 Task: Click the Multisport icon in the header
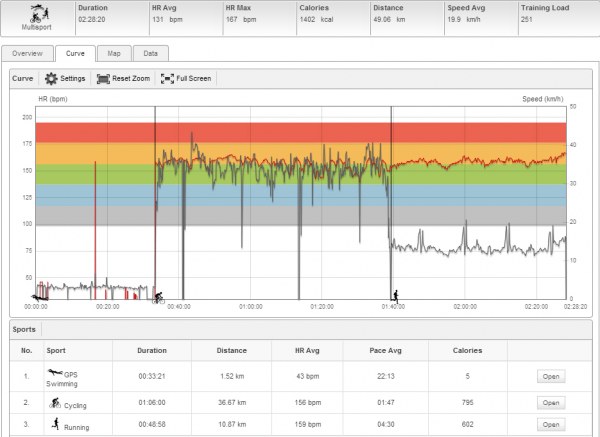[39, 14]
